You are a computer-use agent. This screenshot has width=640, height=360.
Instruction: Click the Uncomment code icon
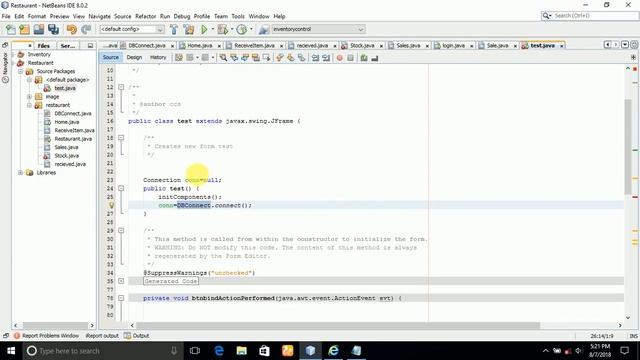click(x=375, y=58)
